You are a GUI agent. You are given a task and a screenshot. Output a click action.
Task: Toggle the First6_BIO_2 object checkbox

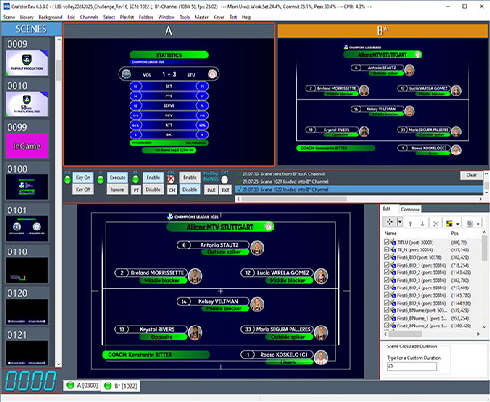(387, 272)
